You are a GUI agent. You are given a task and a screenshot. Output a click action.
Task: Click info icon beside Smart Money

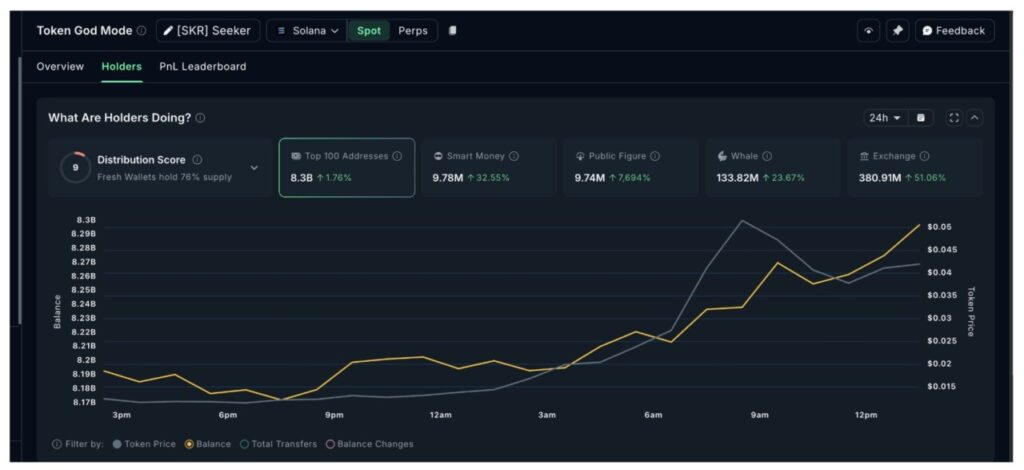coord(514,156)
